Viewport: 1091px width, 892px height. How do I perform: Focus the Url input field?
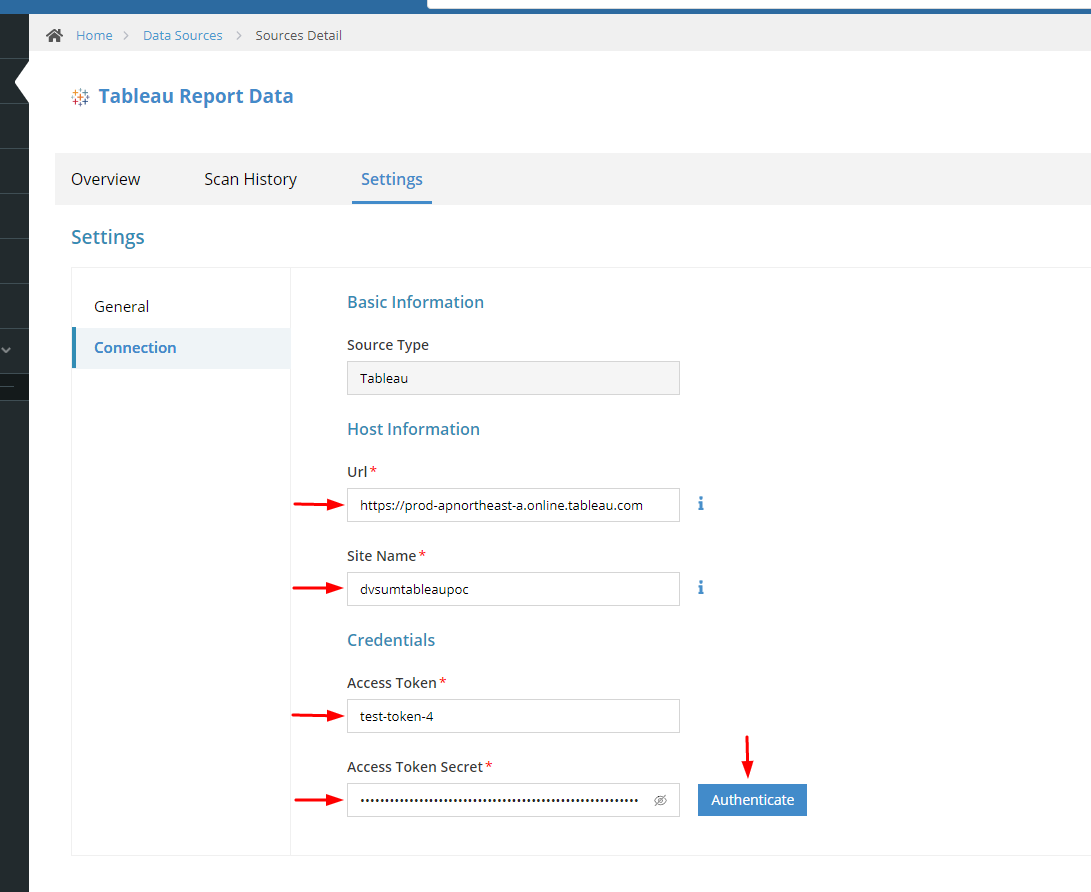(513, 505)
